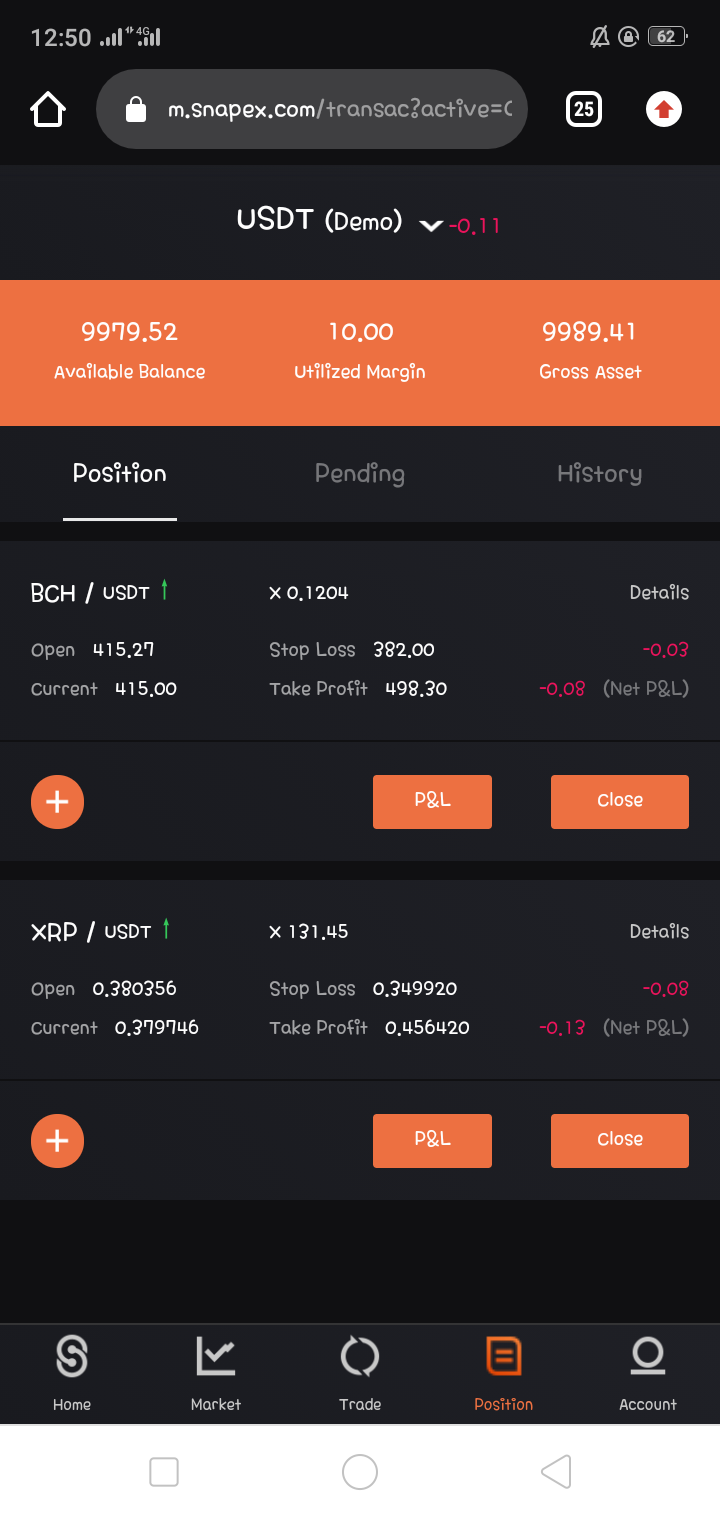Open the Home tab in bottom navigation
Viewport: 720px width, 1520px height.
72,1373
